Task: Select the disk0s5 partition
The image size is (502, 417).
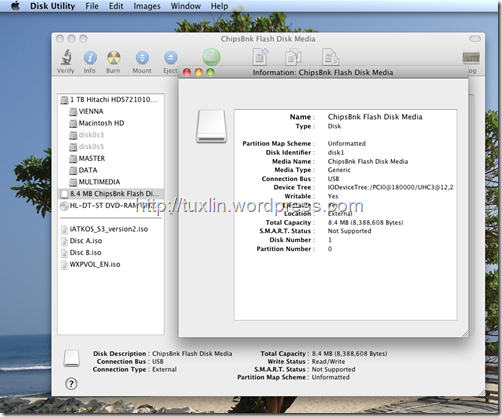Action: 111,147
